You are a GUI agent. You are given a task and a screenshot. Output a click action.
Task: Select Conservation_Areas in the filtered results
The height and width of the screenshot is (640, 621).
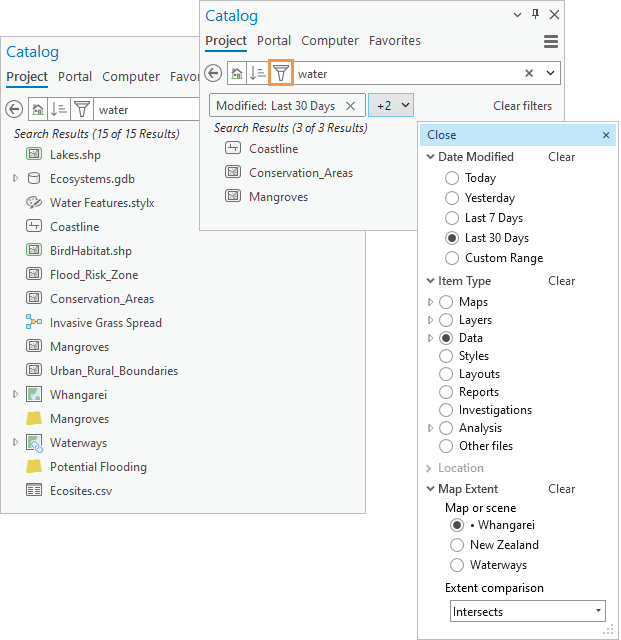click(300, 173)
